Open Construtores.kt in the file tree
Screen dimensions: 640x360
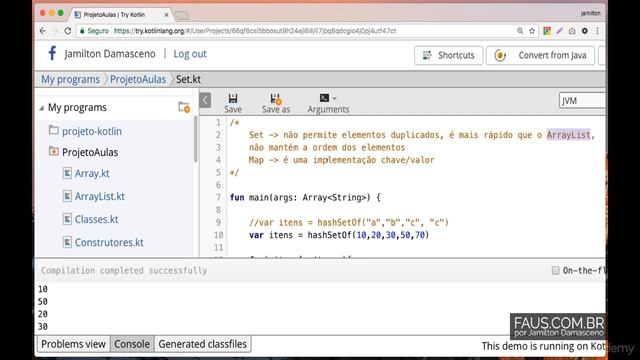click(109, 242)
